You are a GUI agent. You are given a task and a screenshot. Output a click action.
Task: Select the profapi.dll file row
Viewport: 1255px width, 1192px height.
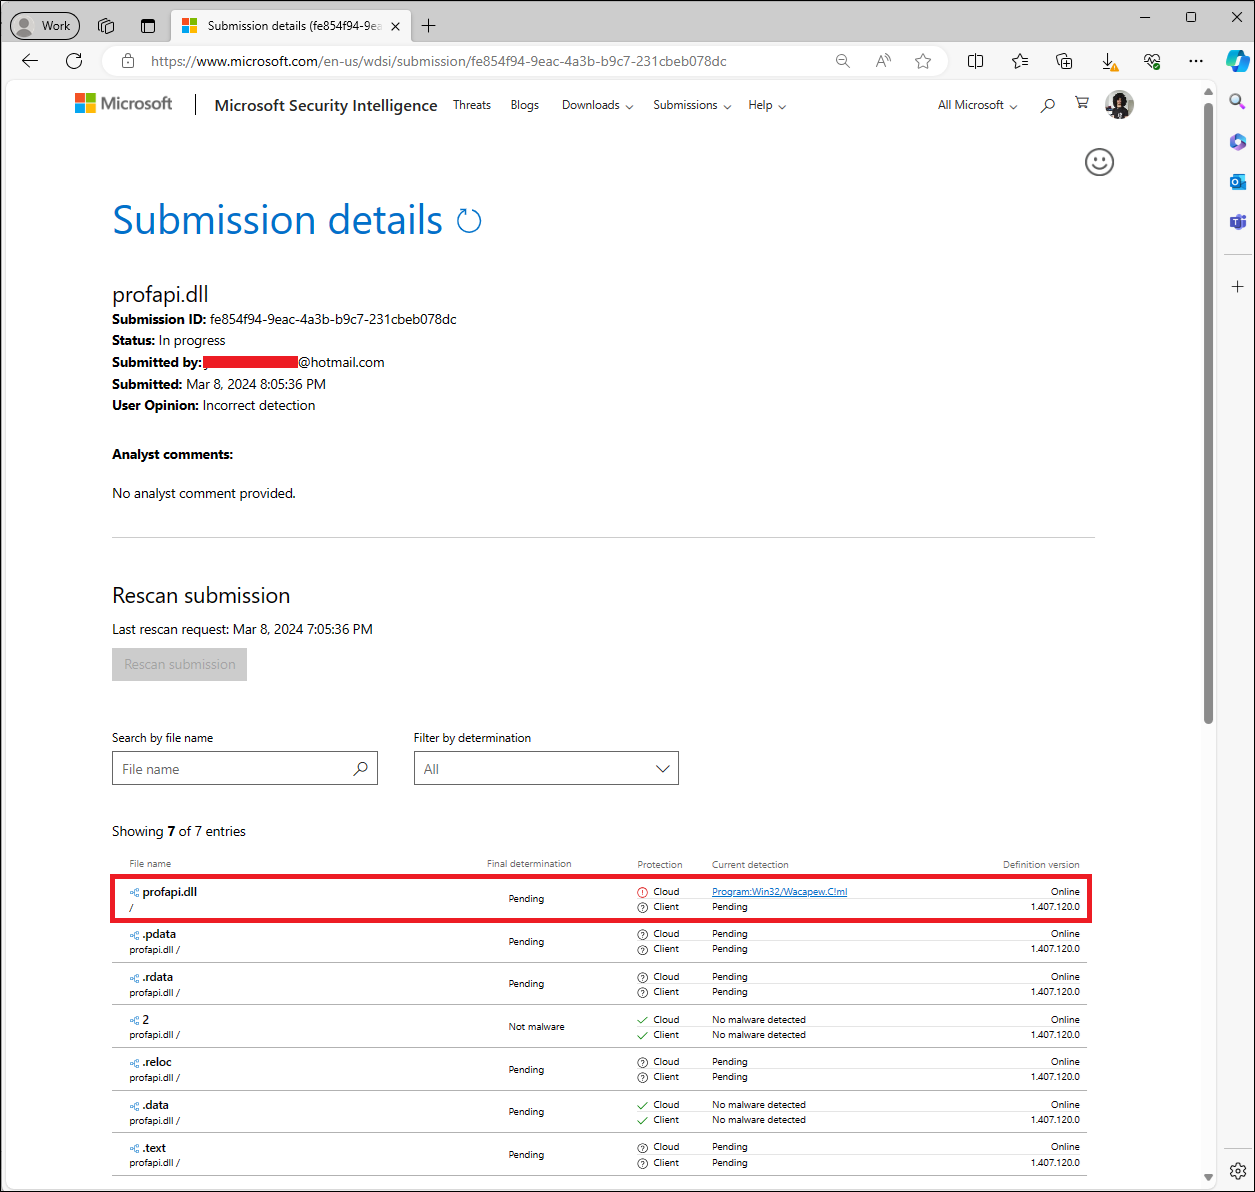[600, 899]
